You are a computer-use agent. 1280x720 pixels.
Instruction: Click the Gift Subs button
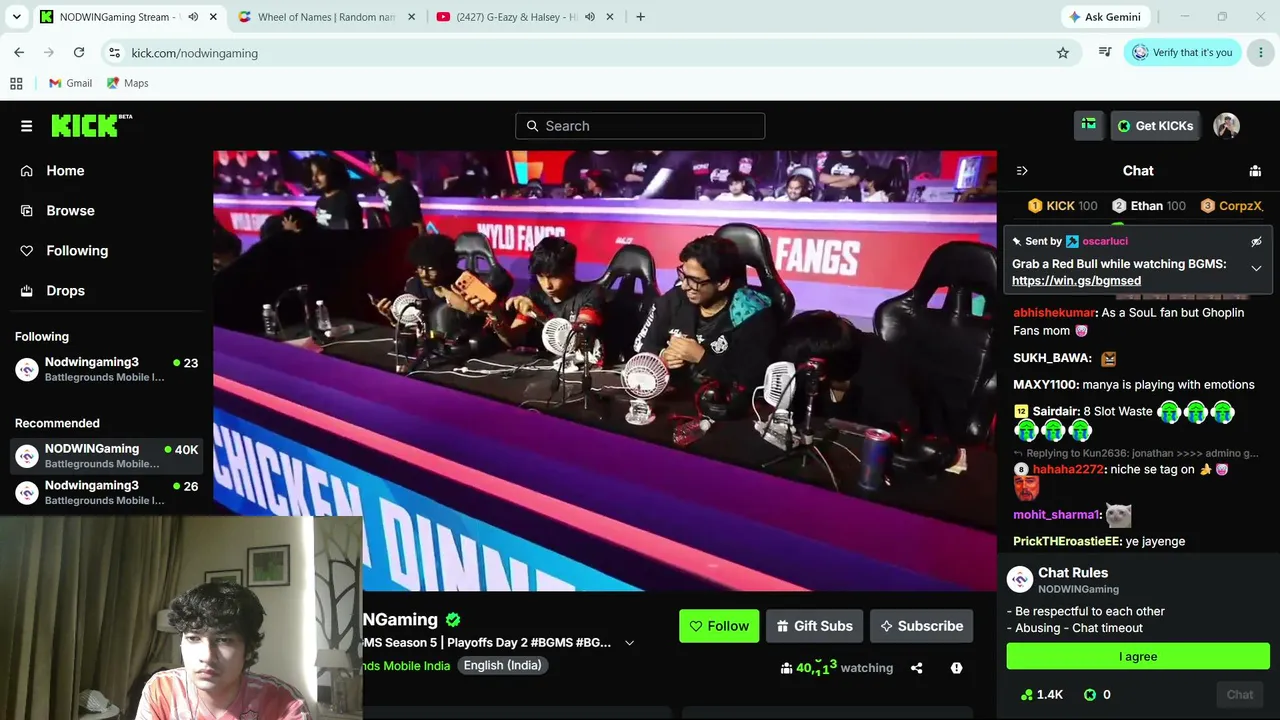[814, 626]
